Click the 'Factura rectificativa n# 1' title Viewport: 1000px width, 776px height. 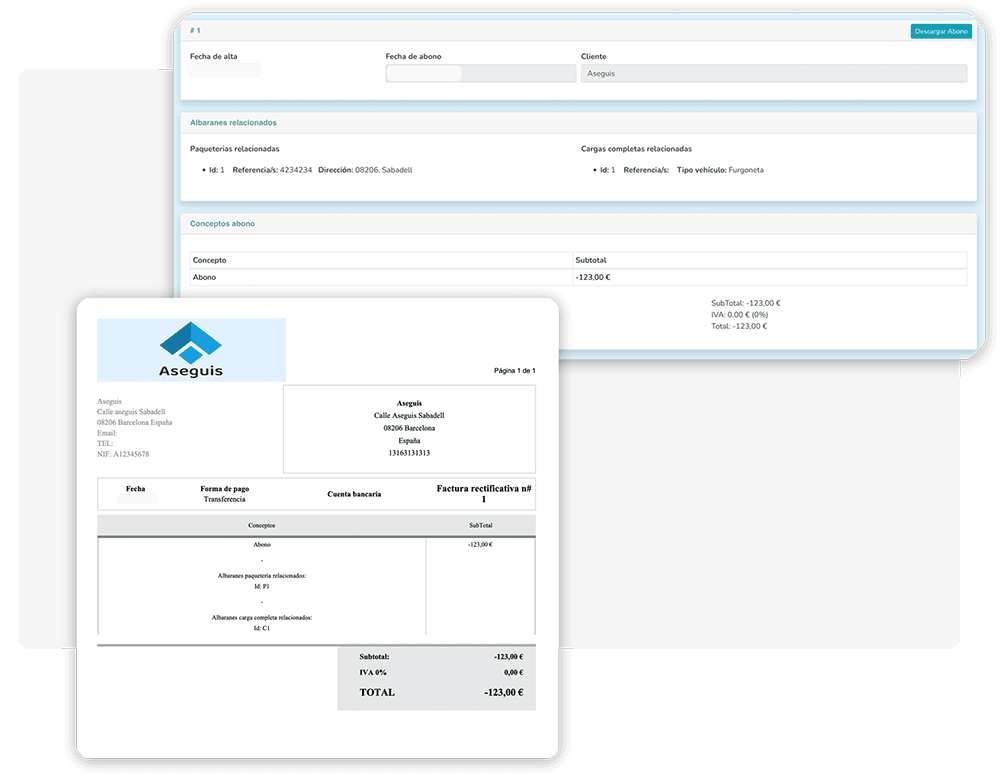(483, 494)
